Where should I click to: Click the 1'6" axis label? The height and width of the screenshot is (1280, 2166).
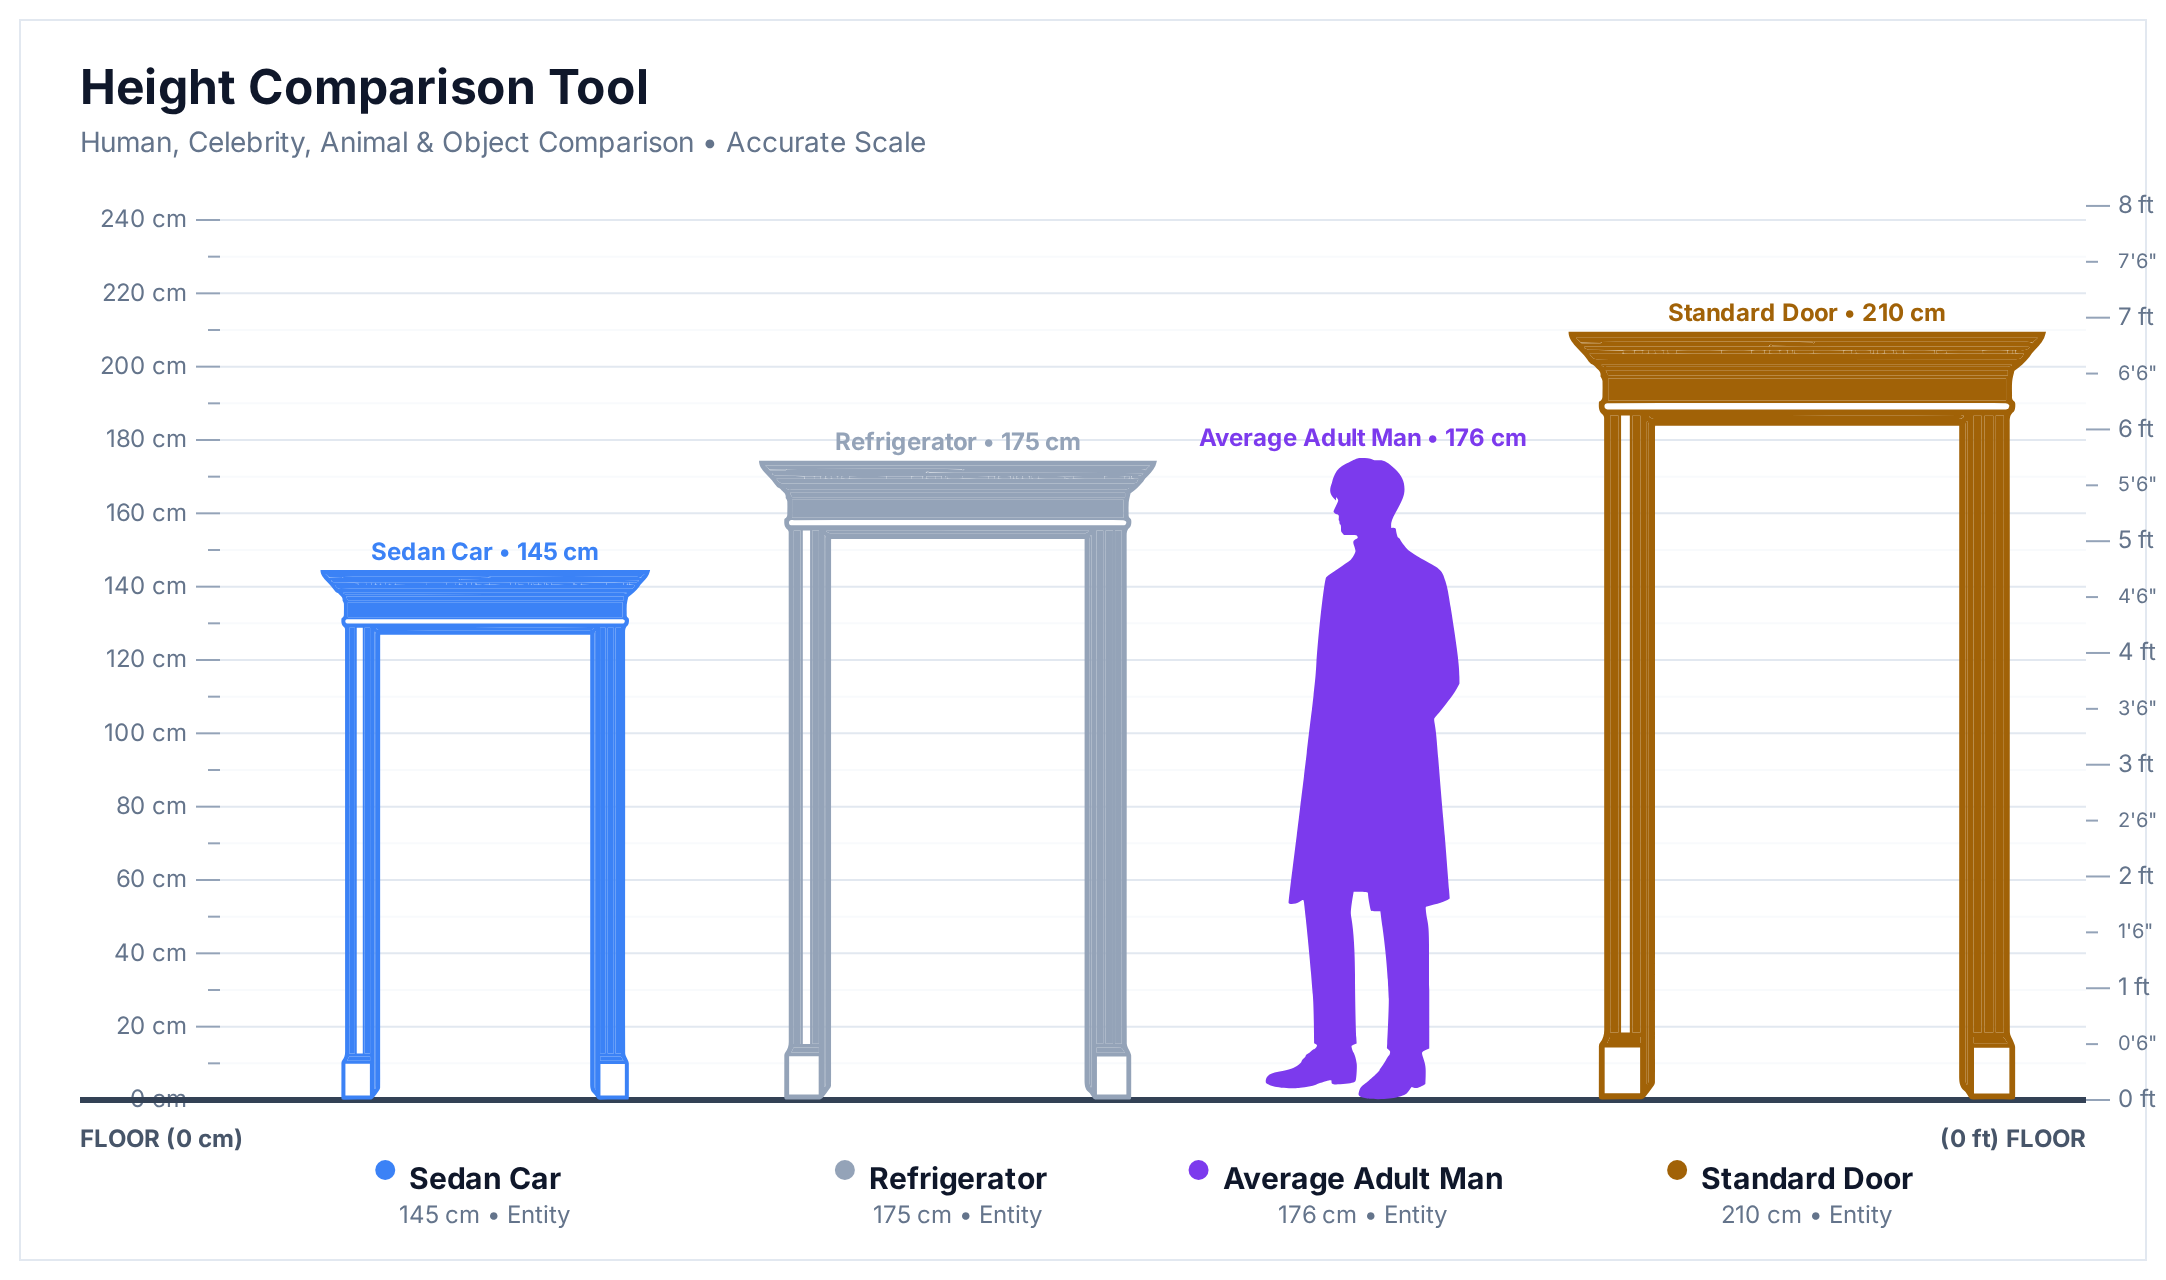[x=2135, y=931]
